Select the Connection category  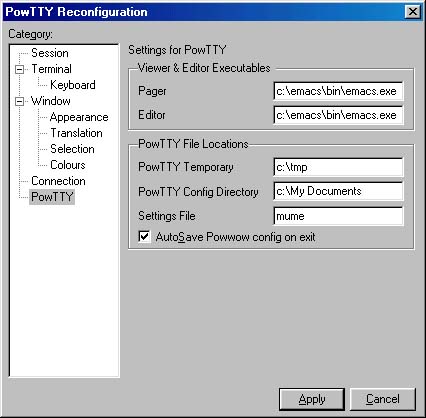[x=58, y=181]
